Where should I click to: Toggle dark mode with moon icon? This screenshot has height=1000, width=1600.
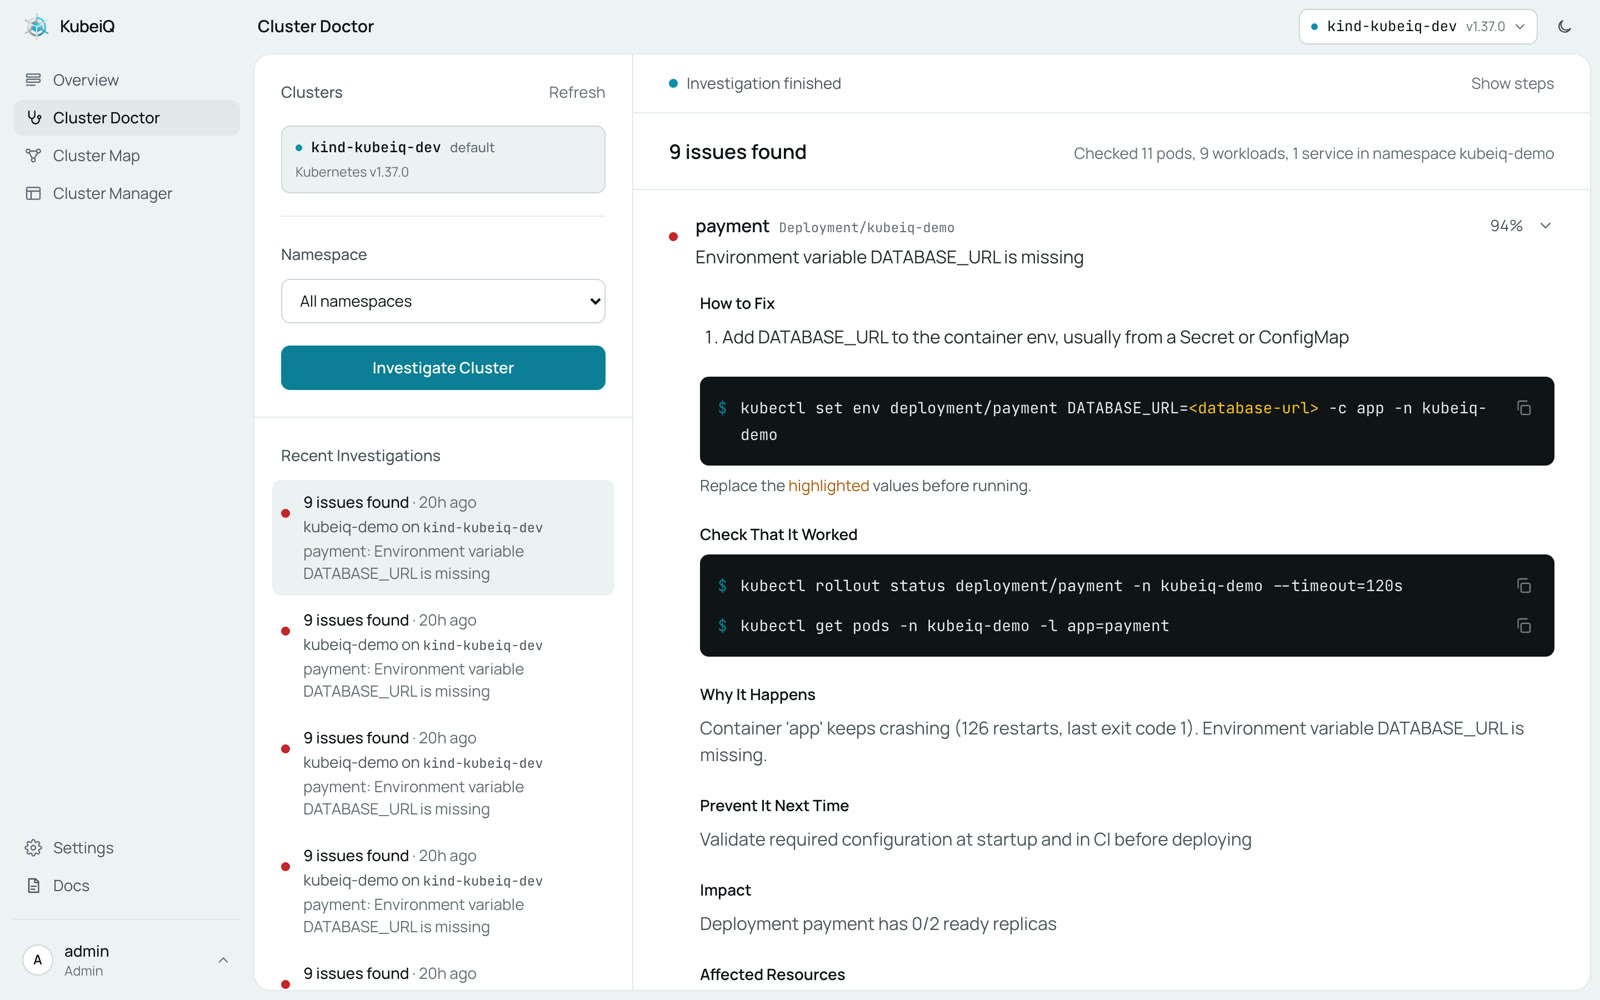(x=1565, y=27)
